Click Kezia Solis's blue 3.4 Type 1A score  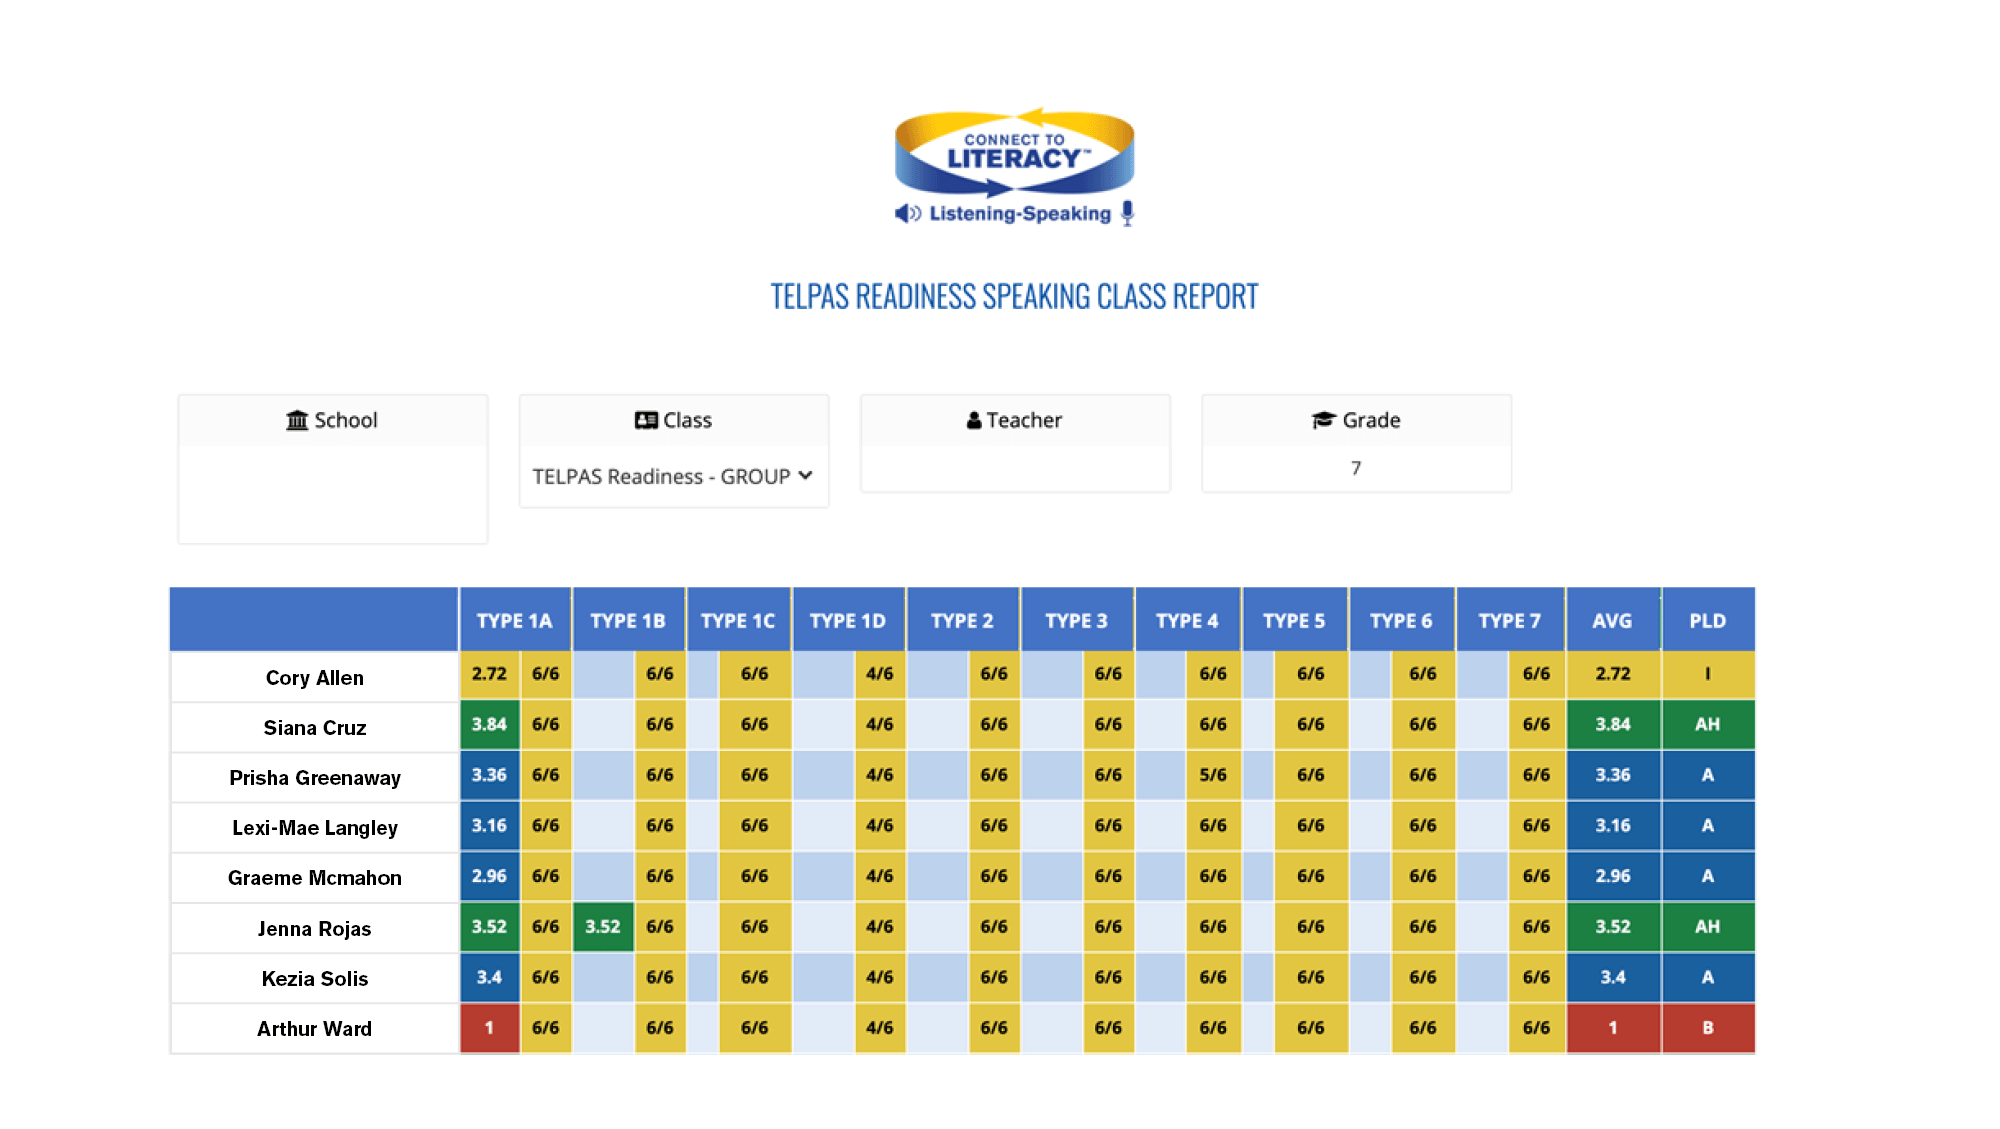[489, 977]
